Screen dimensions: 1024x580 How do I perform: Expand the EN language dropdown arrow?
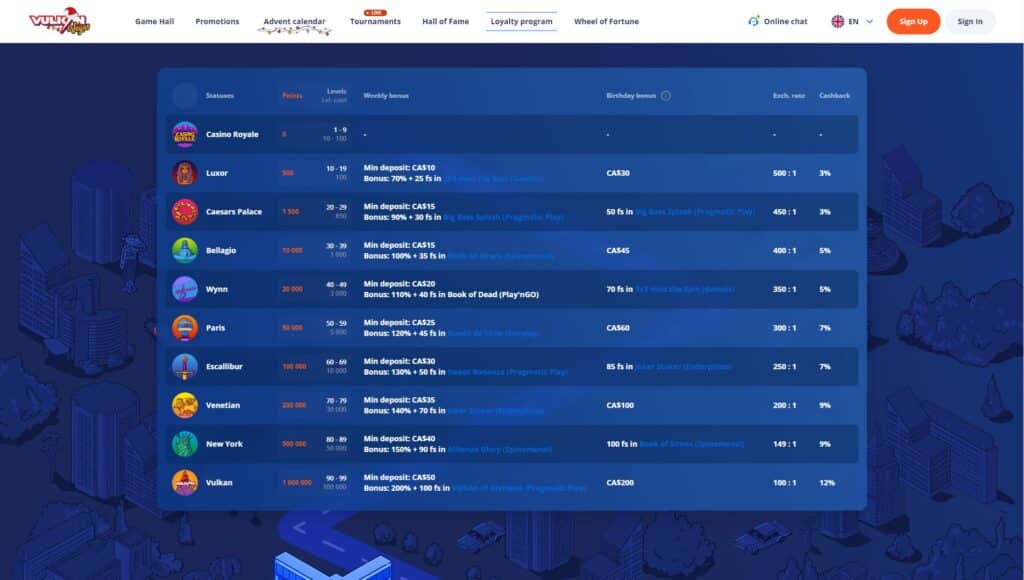tap(869, 22)
